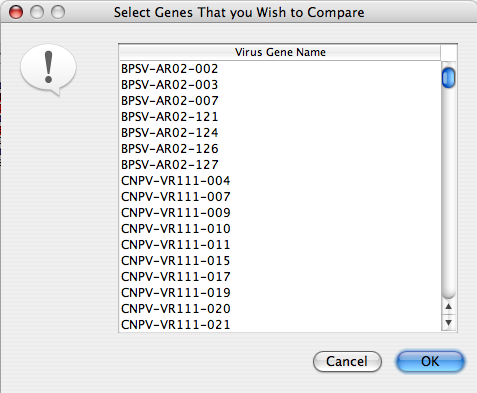477x393 pixels.
Task: Click the scroll up arrow
Action: click(x=448, y=306)
